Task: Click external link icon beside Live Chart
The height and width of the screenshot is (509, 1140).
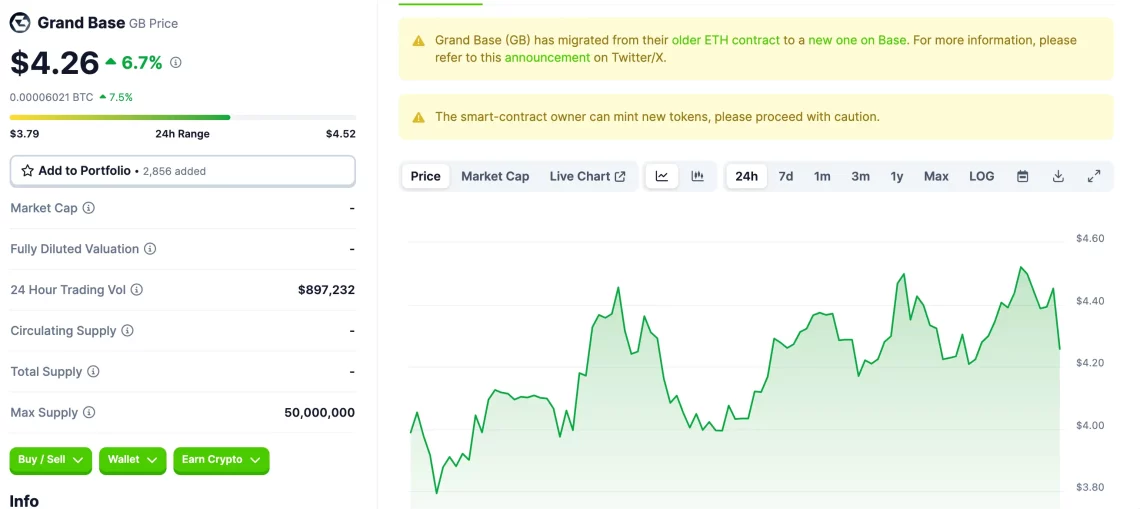Action: coord(620,176)
